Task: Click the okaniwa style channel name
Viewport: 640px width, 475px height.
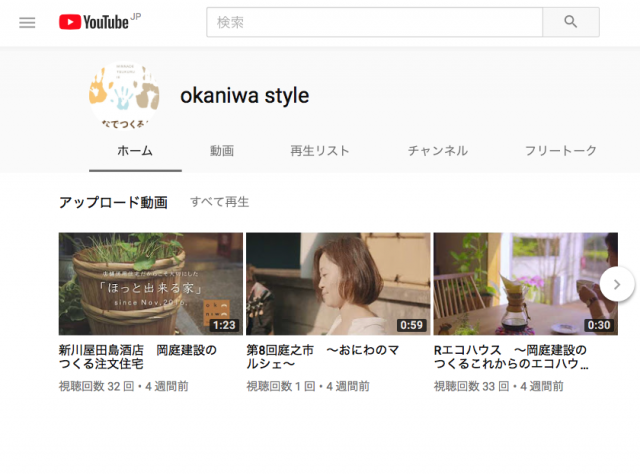Action: tap(244, 96)
